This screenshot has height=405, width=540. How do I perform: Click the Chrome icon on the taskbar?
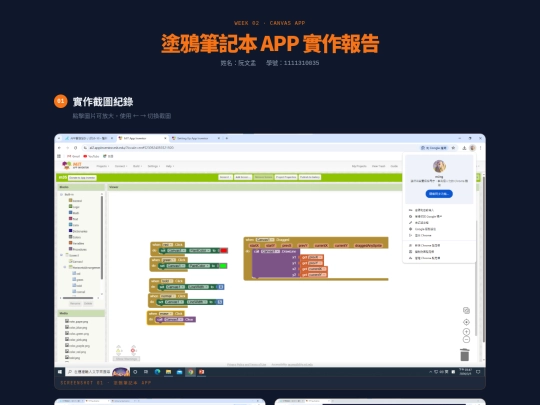(190, 372)
